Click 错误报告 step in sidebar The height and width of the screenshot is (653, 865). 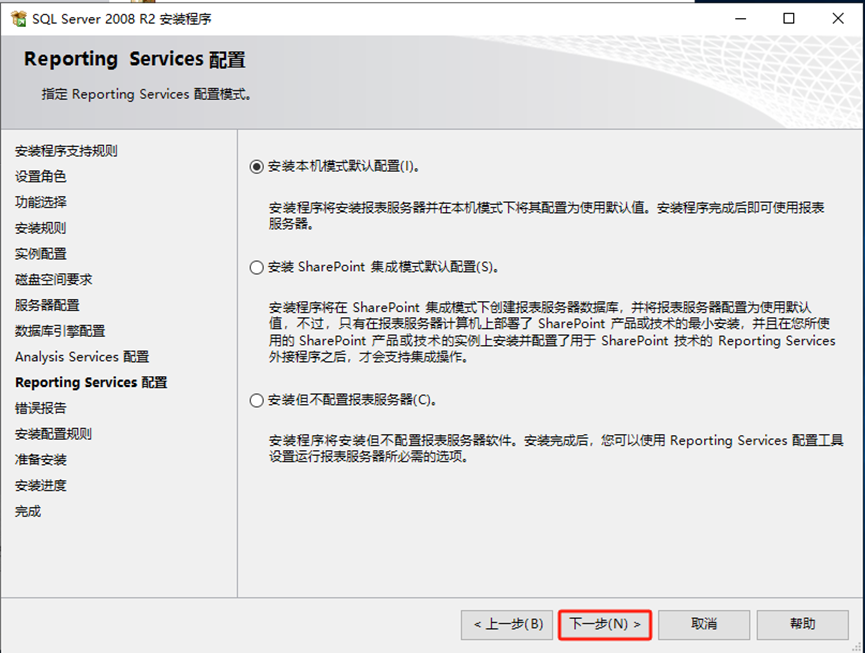(41, 408)
